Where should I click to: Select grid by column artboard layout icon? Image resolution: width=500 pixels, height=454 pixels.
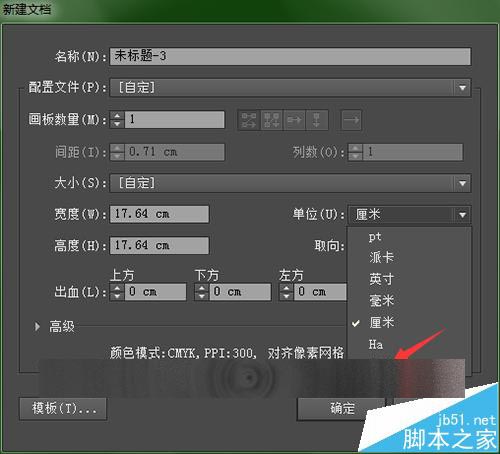pos(271,120)
